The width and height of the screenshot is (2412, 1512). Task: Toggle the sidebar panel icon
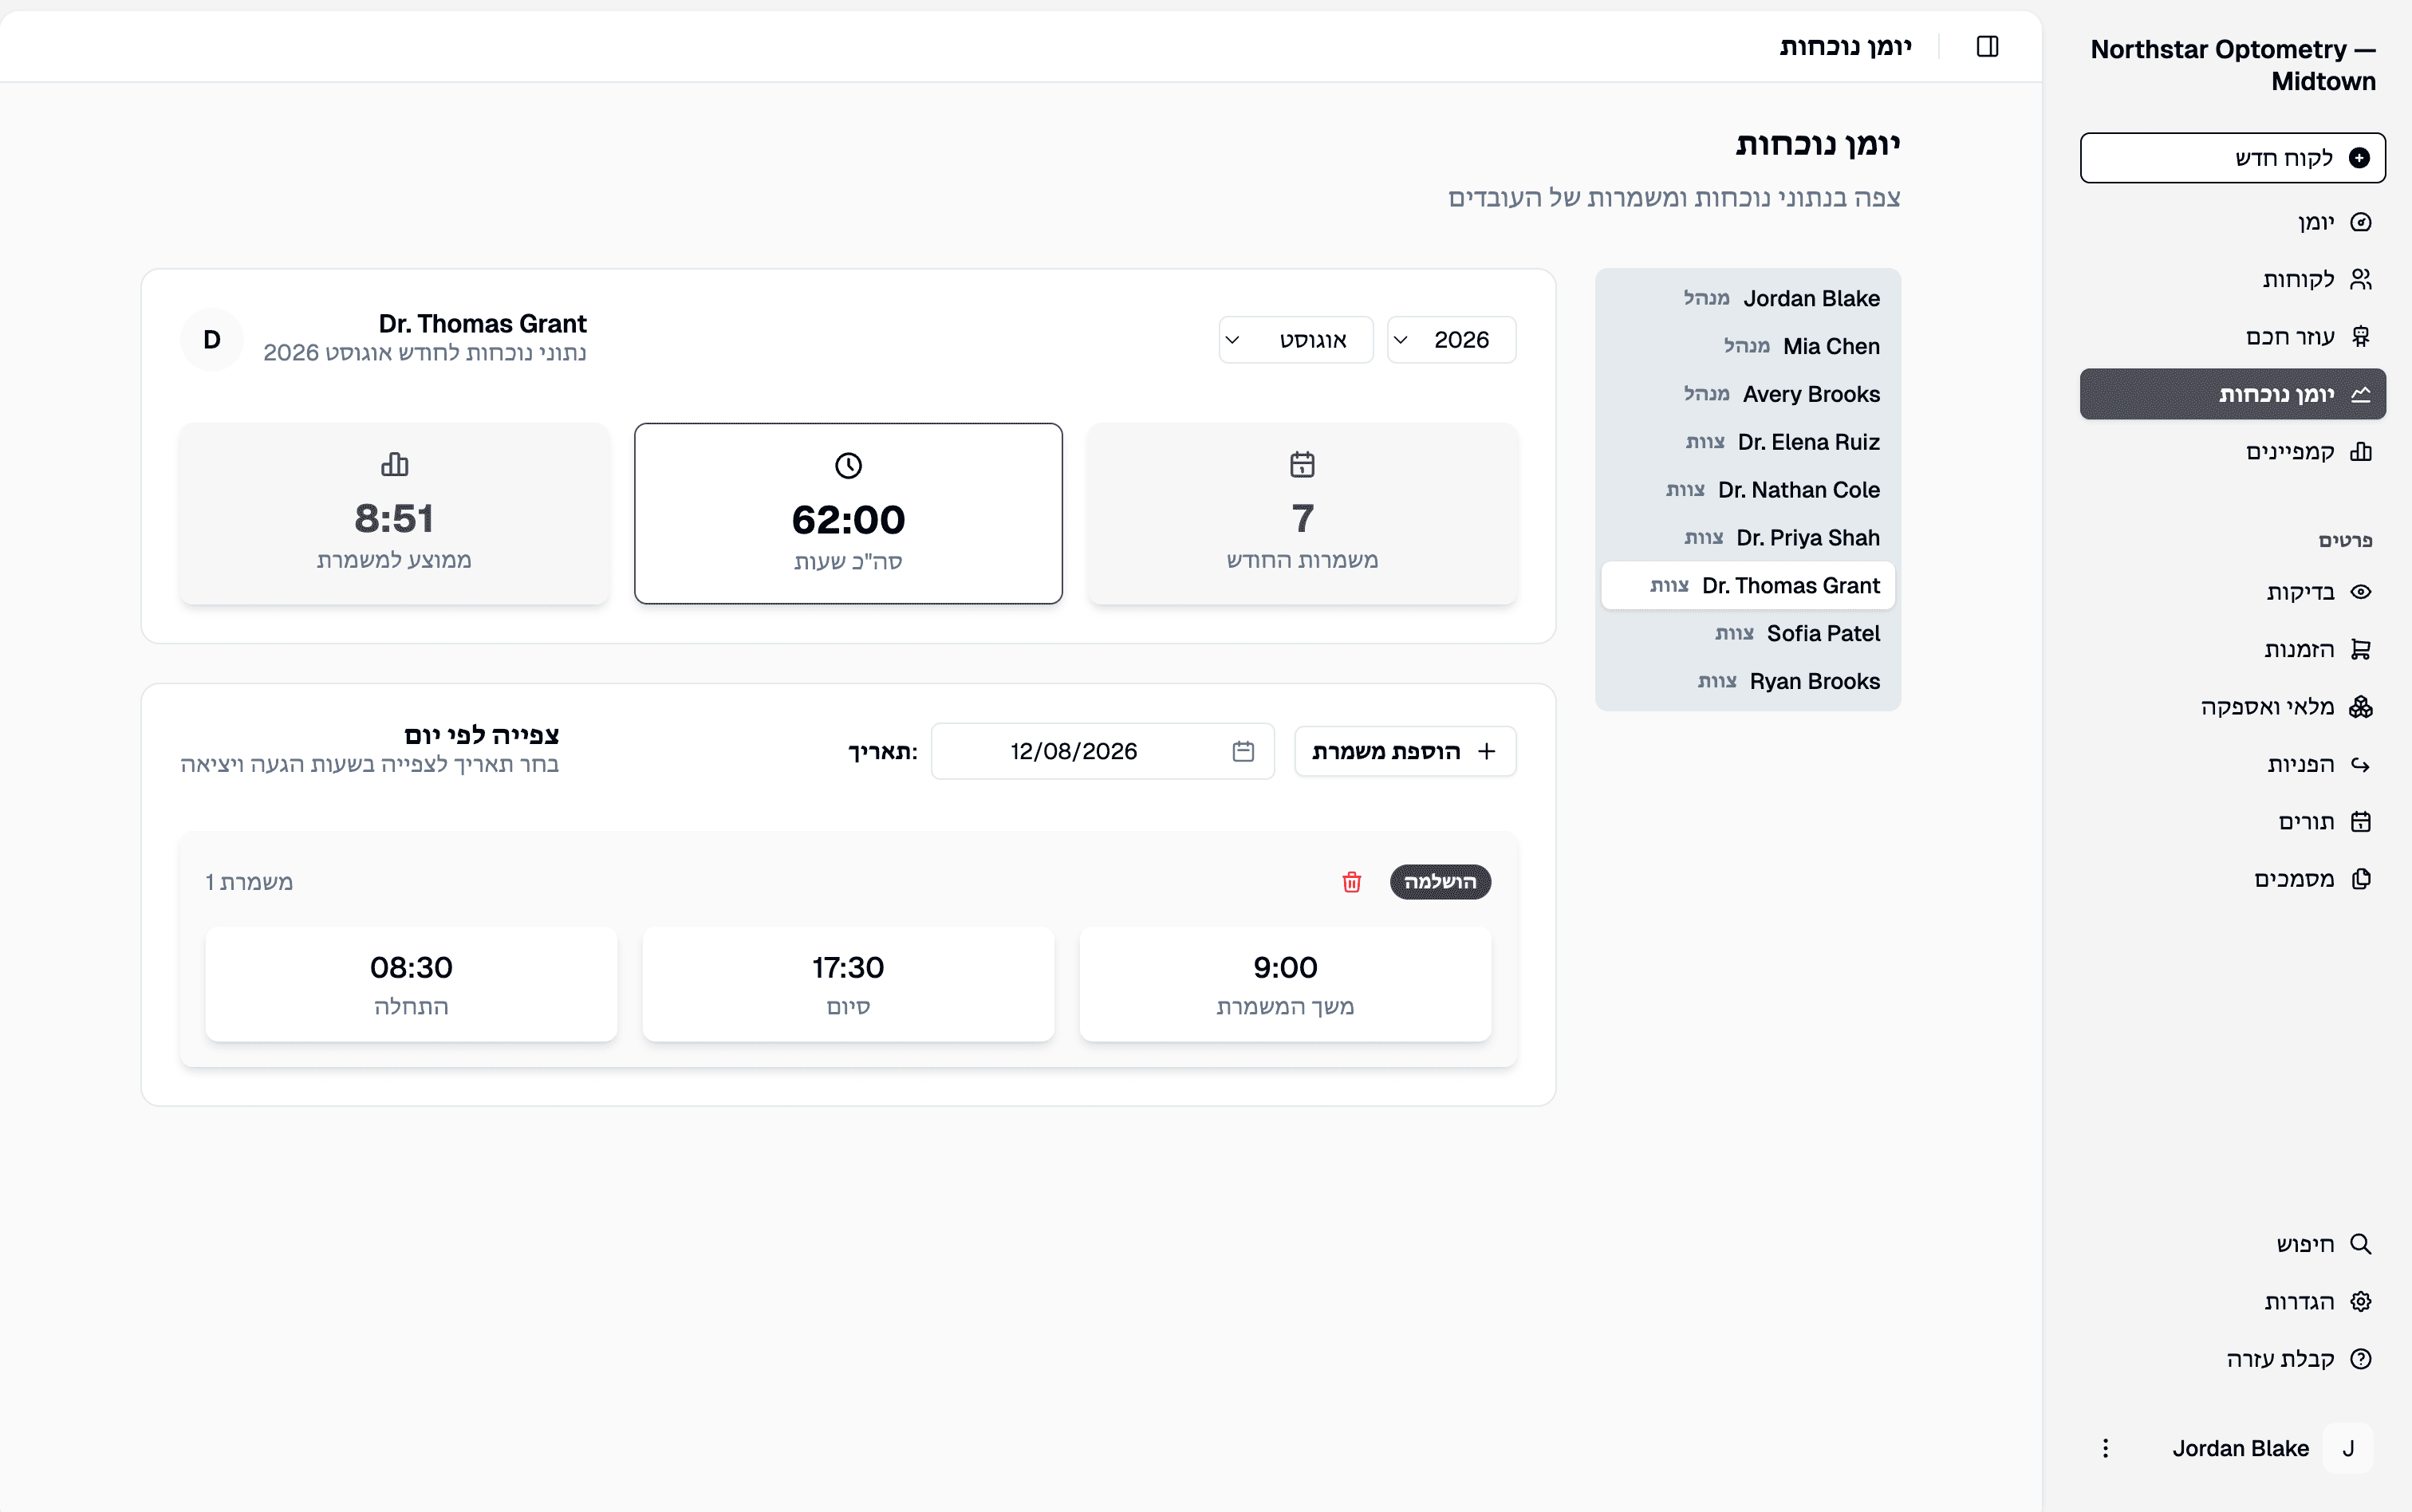[x=1987, y=46]
